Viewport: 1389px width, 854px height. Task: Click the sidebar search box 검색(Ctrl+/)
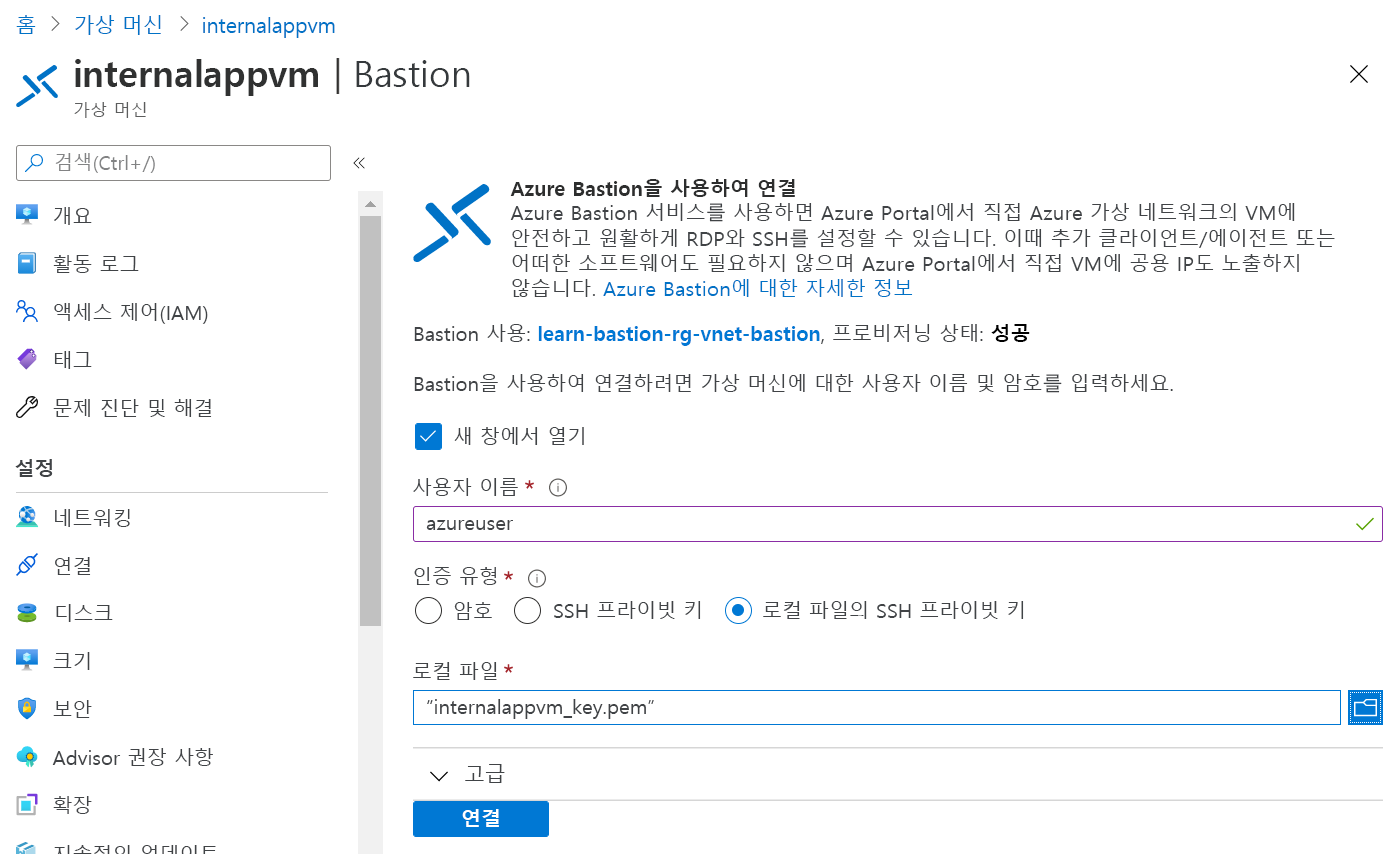click(x=173, y=163)
